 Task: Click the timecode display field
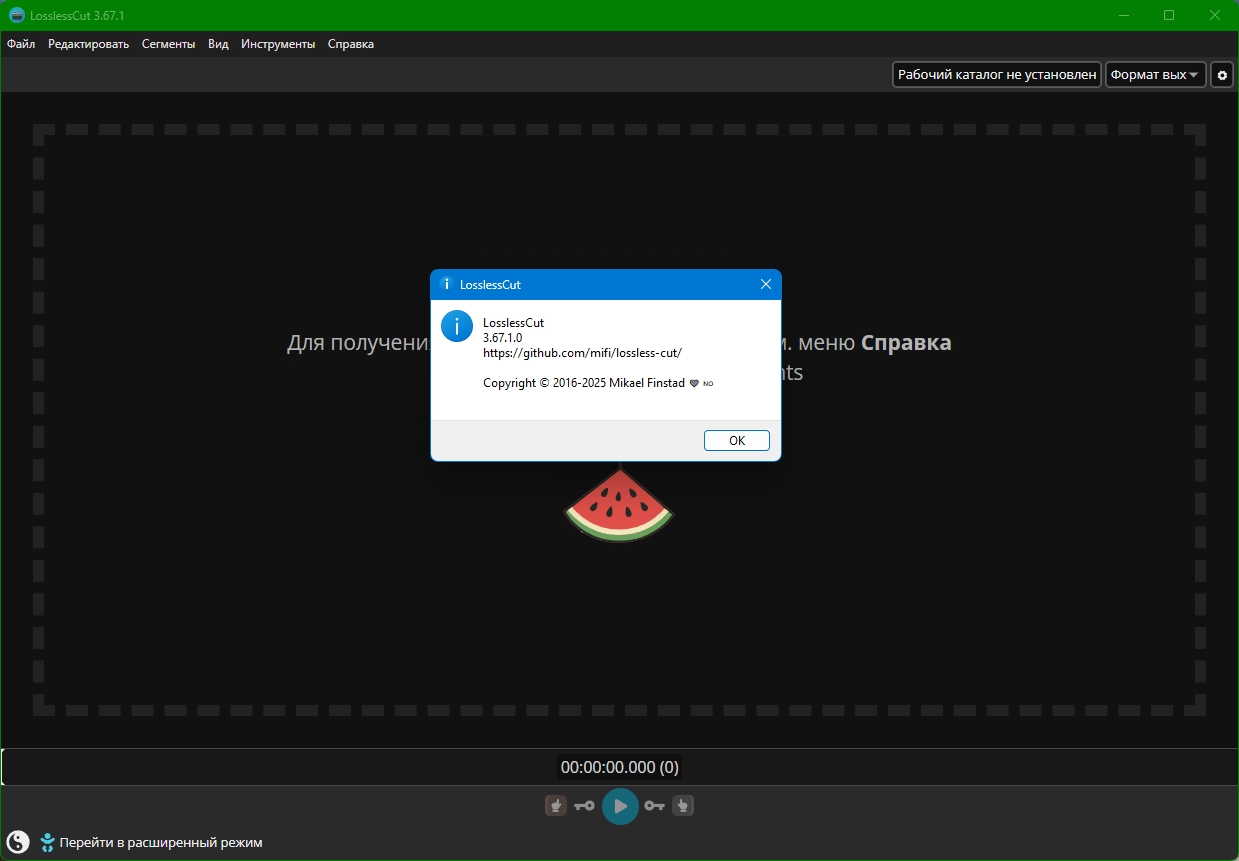[x=620, y=767]
